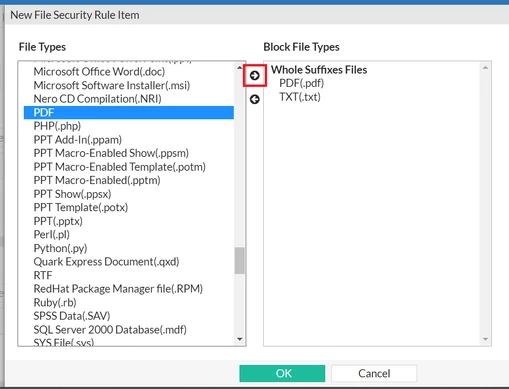Select PPT Macro-Enabled Show(.ppsm)
This screenshot has height=389, width=509.
[x=111, y=153]
